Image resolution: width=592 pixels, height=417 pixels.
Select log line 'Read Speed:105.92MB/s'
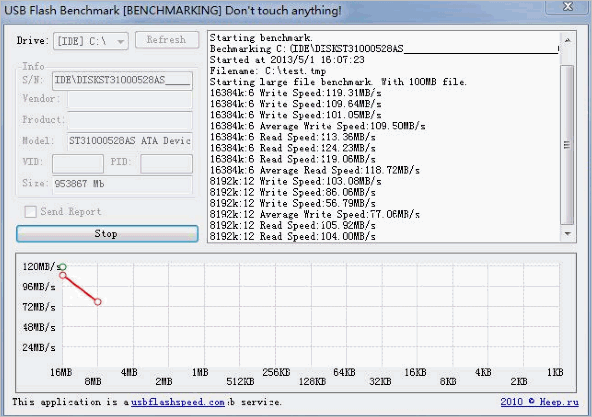click(x=293, y=225)
